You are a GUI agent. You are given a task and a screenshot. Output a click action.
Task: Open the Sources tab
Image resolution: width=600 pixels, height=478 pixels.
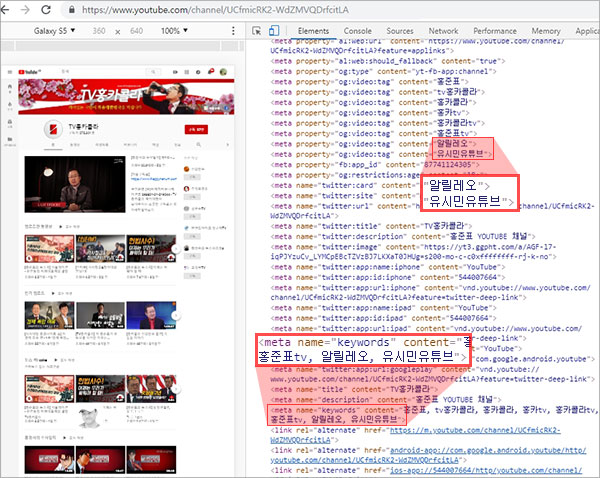click(399, 31)
